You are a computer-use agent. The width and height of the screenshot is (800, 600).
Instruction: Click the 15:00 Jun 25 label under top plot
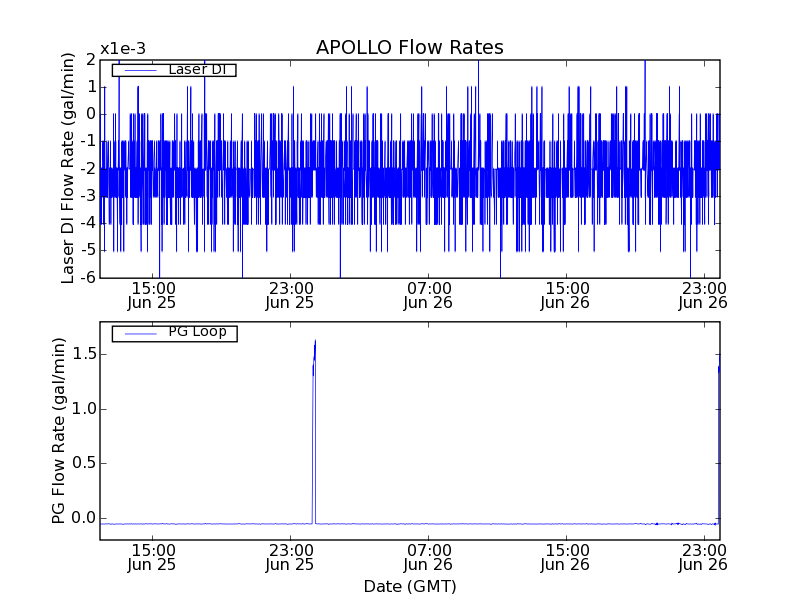pyautogui.click(x=152, y=296)
